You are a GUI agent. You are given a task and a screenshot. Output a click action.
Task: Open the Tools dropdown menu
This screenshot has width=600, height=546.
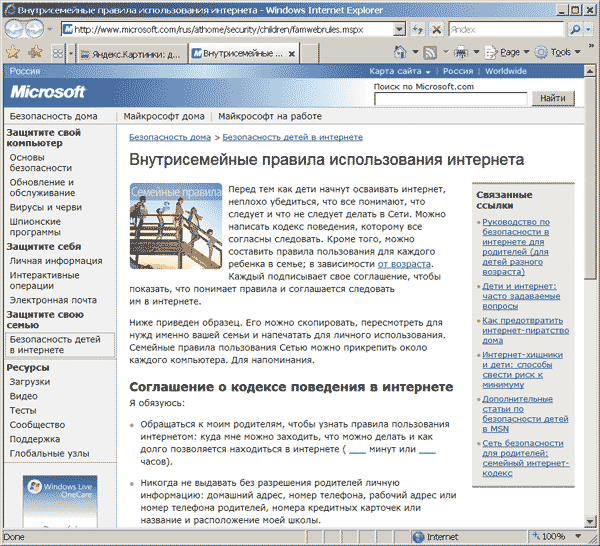tap(560, 52)
